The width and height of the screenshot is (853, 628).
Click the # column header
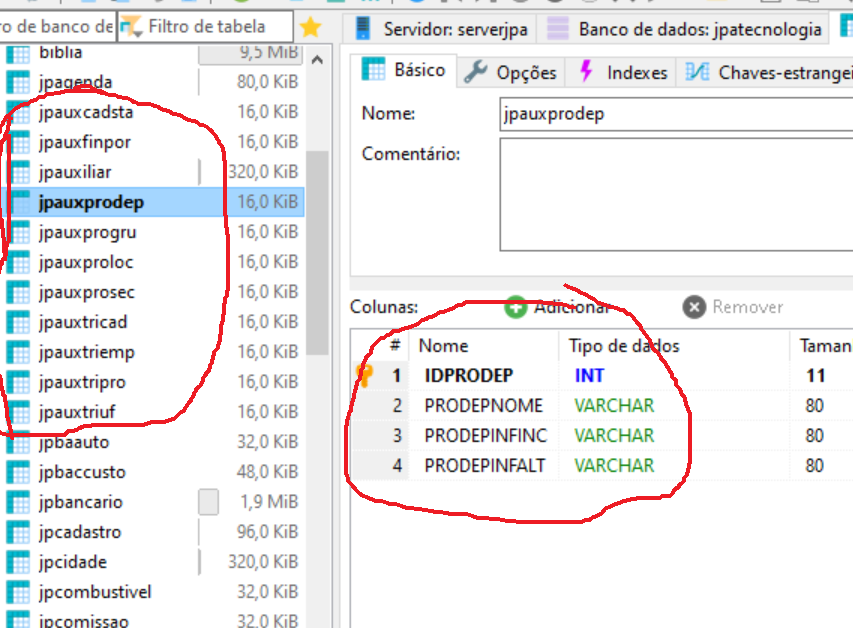[x=395, y=346]
